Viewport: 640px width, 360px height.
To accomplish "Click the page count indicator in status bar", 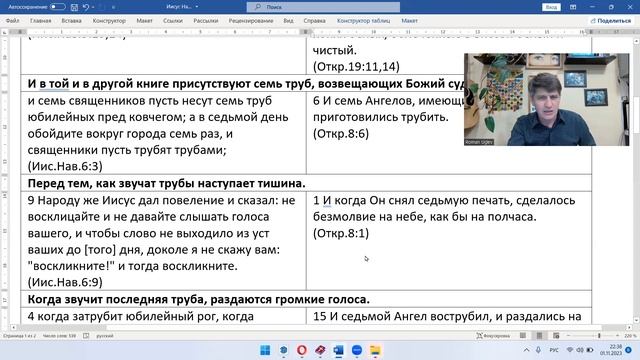I will coord(20,336).
